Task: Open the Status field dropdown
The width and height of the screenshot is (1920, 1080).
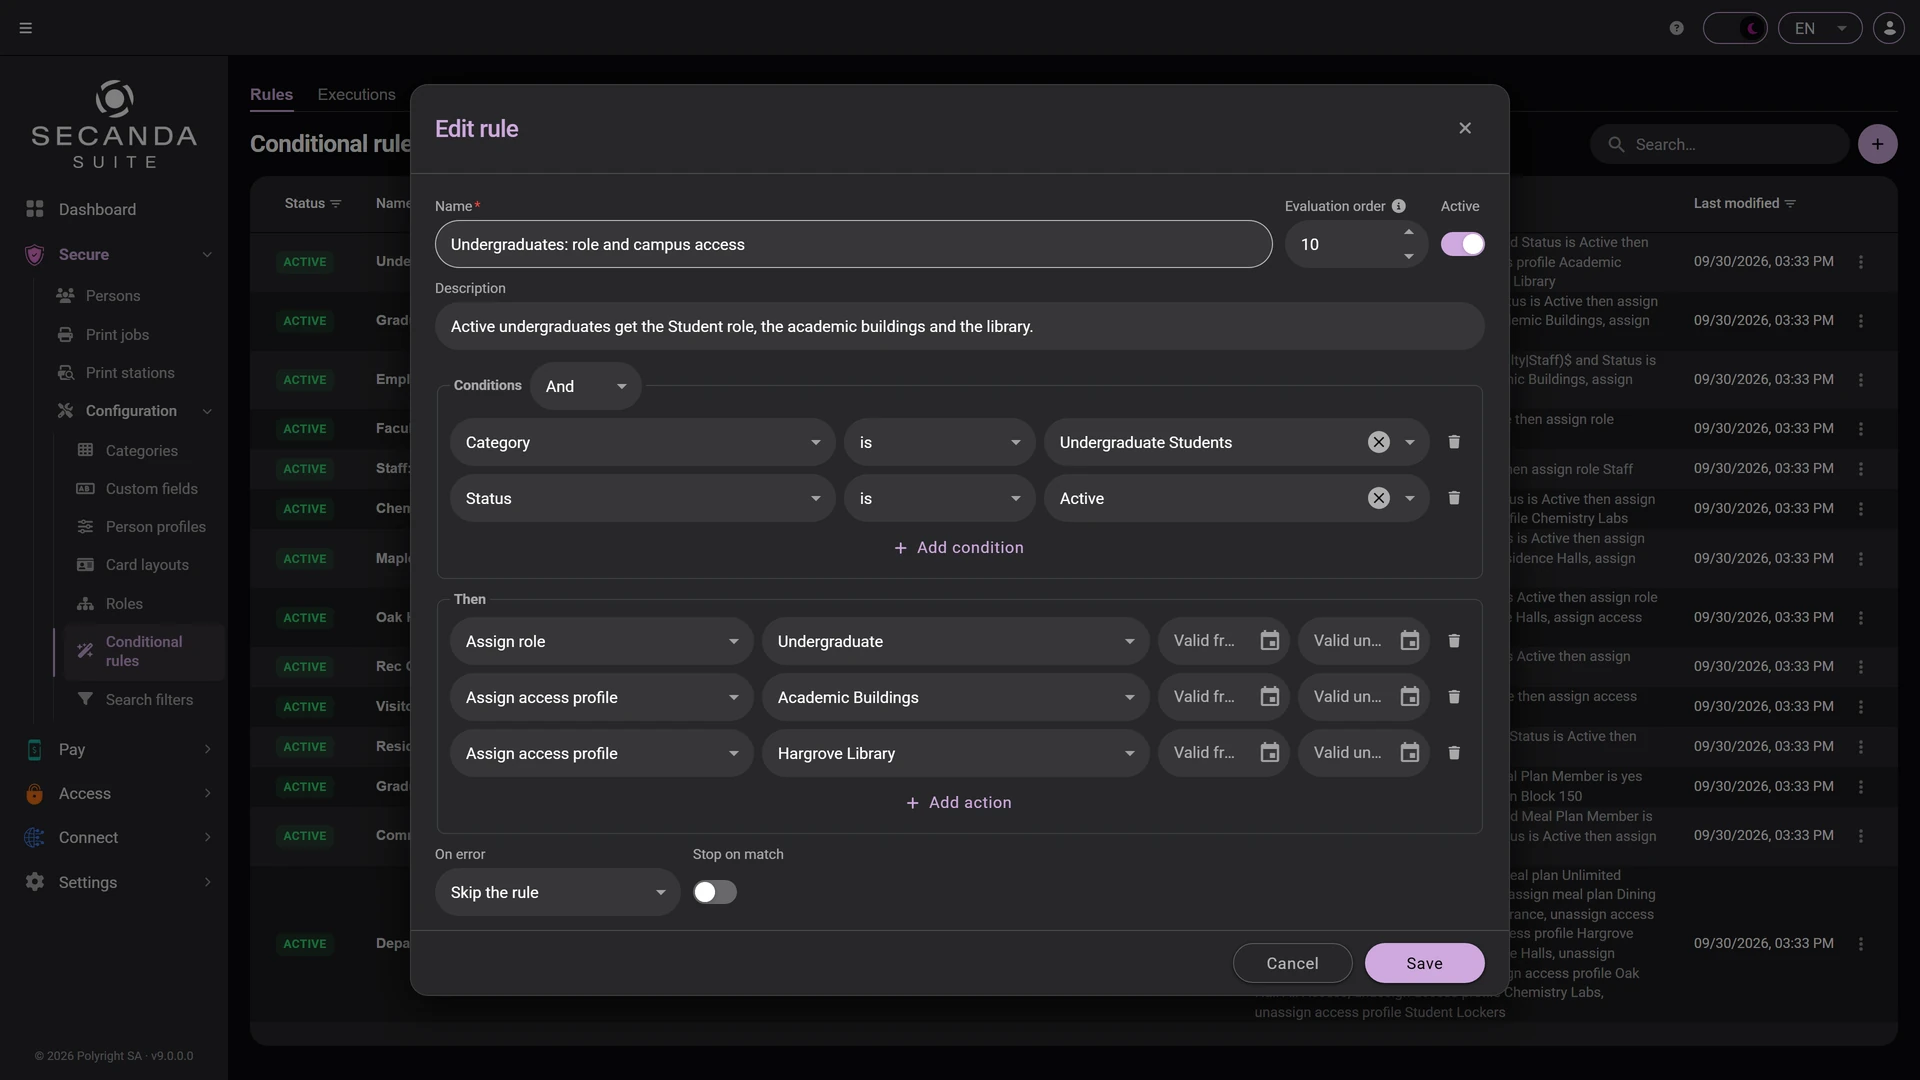Action: [x=642, y=498]
